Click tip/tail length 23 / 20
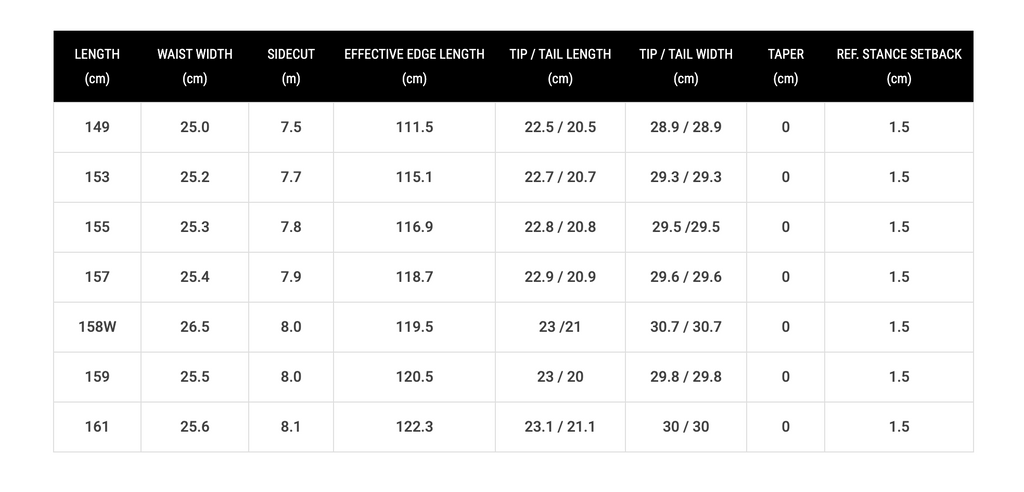 point(560,377)
